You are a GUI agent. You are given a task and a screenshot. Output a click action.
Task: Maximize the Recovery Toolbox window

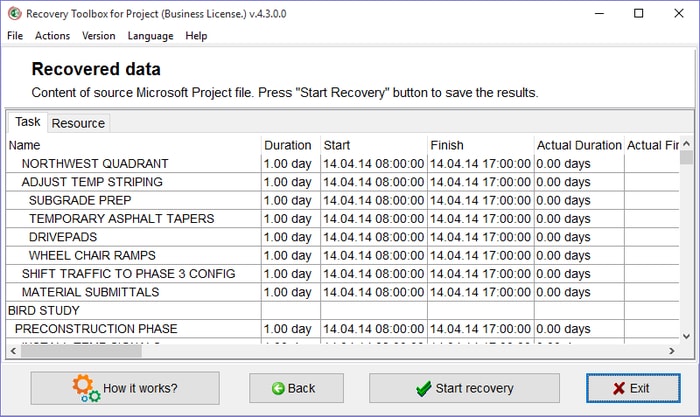(639, 13)
